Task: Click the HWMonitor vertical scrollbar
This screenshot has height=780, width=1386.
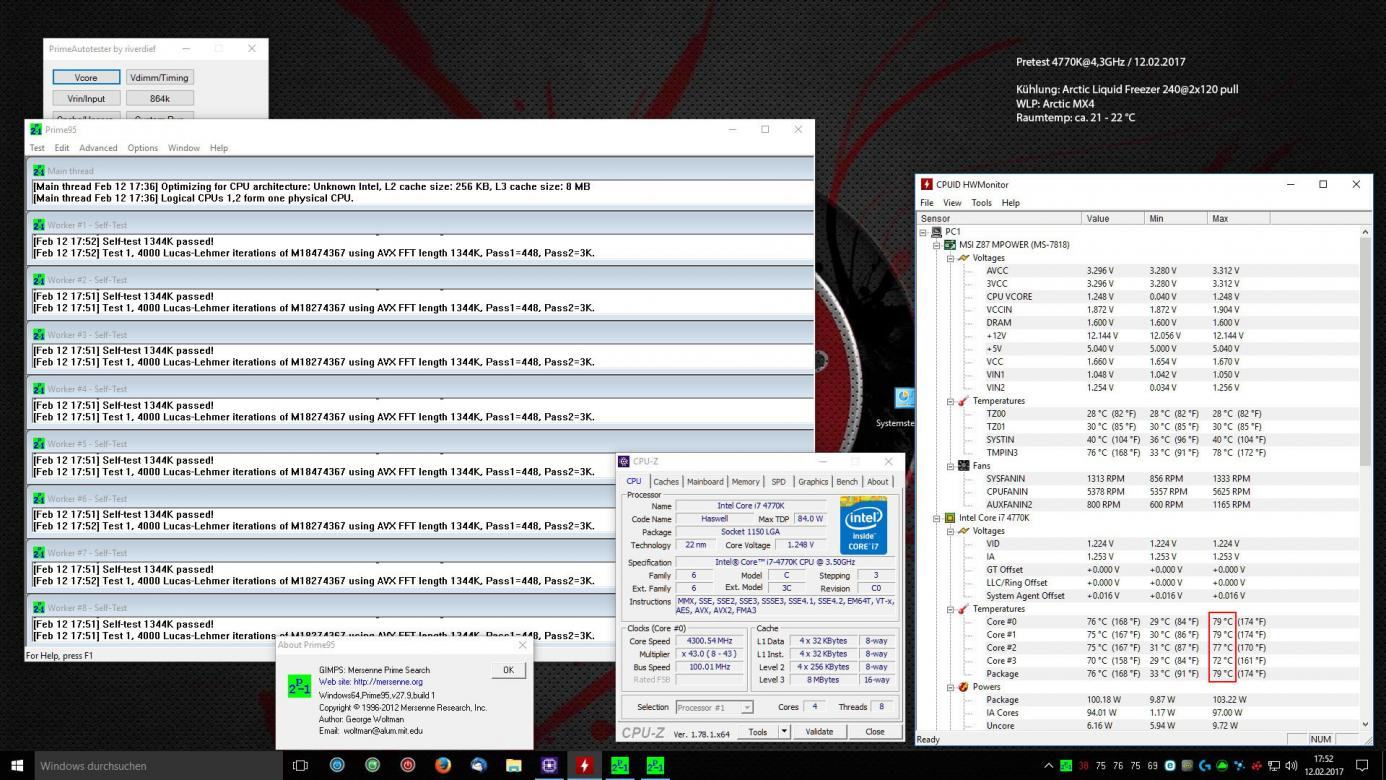Action: pos(1365,475)
